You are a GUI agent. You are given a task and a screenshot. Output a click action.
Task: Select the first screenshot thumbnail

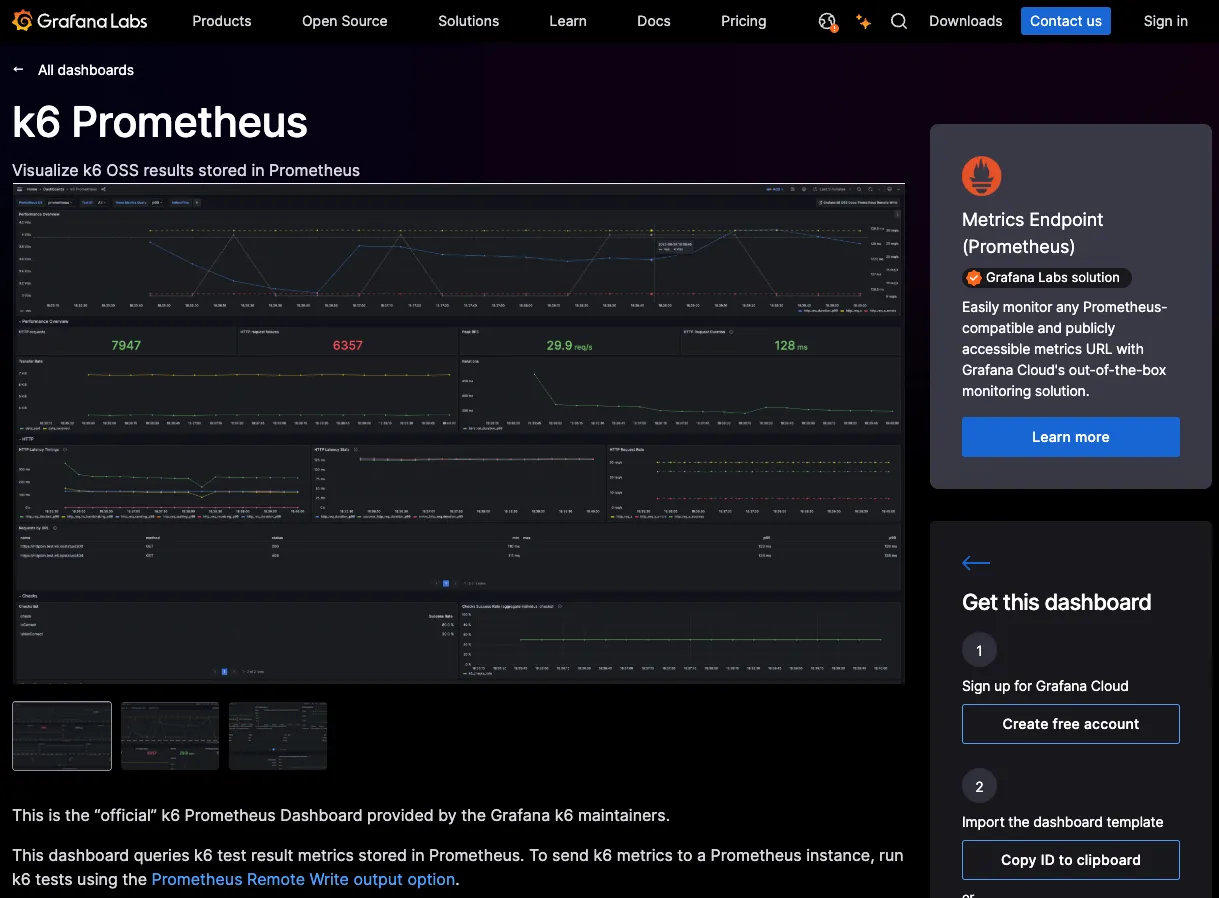tap(62, 736)
